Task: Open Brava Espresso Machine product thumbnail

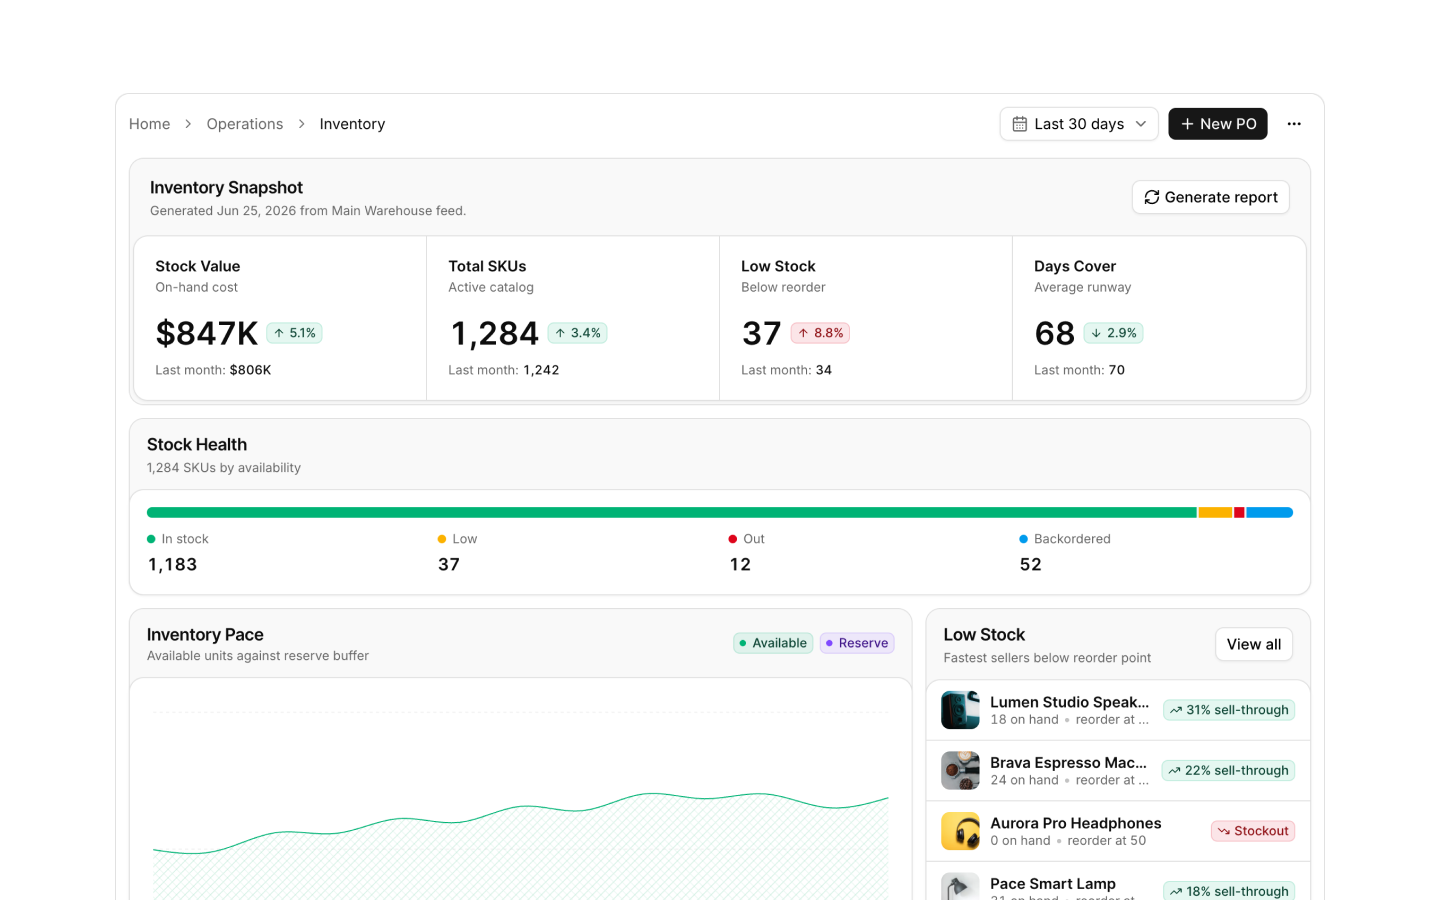Action: click(960, 771)
